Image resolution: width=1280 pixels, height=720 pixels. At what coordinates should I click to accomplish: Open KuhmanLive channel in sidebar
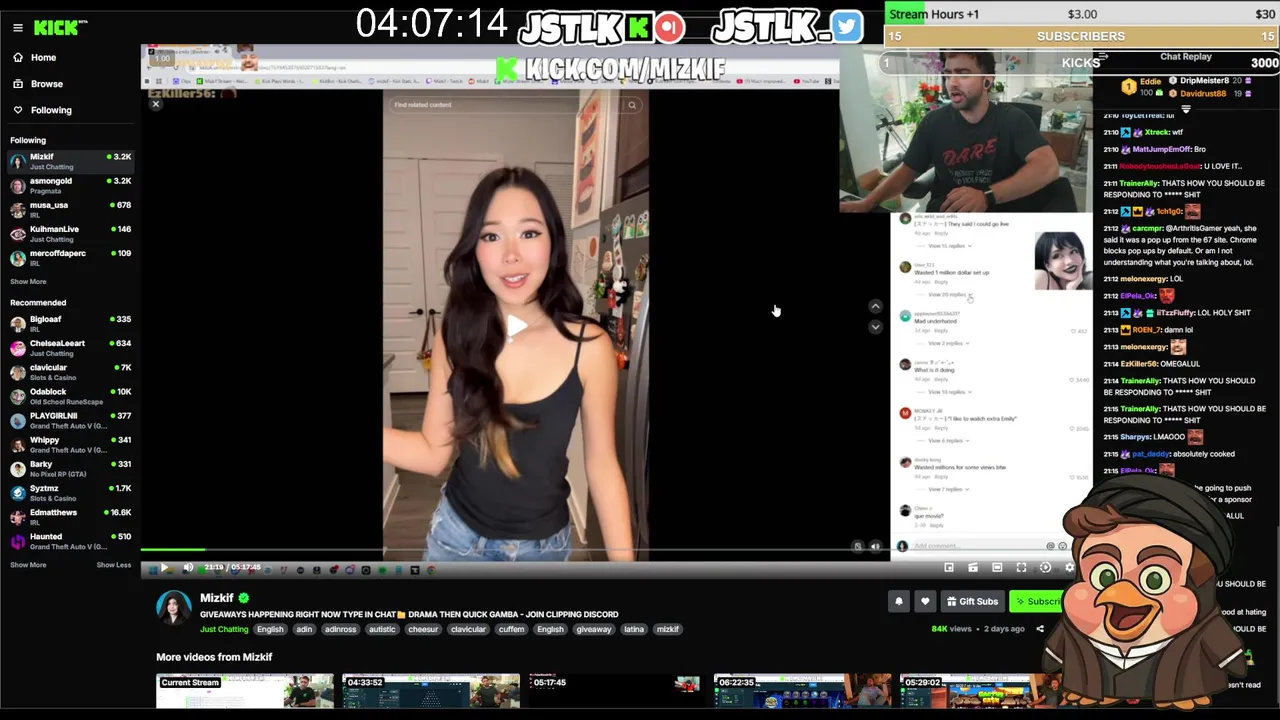pyautogui.click(x=70, y=233)
